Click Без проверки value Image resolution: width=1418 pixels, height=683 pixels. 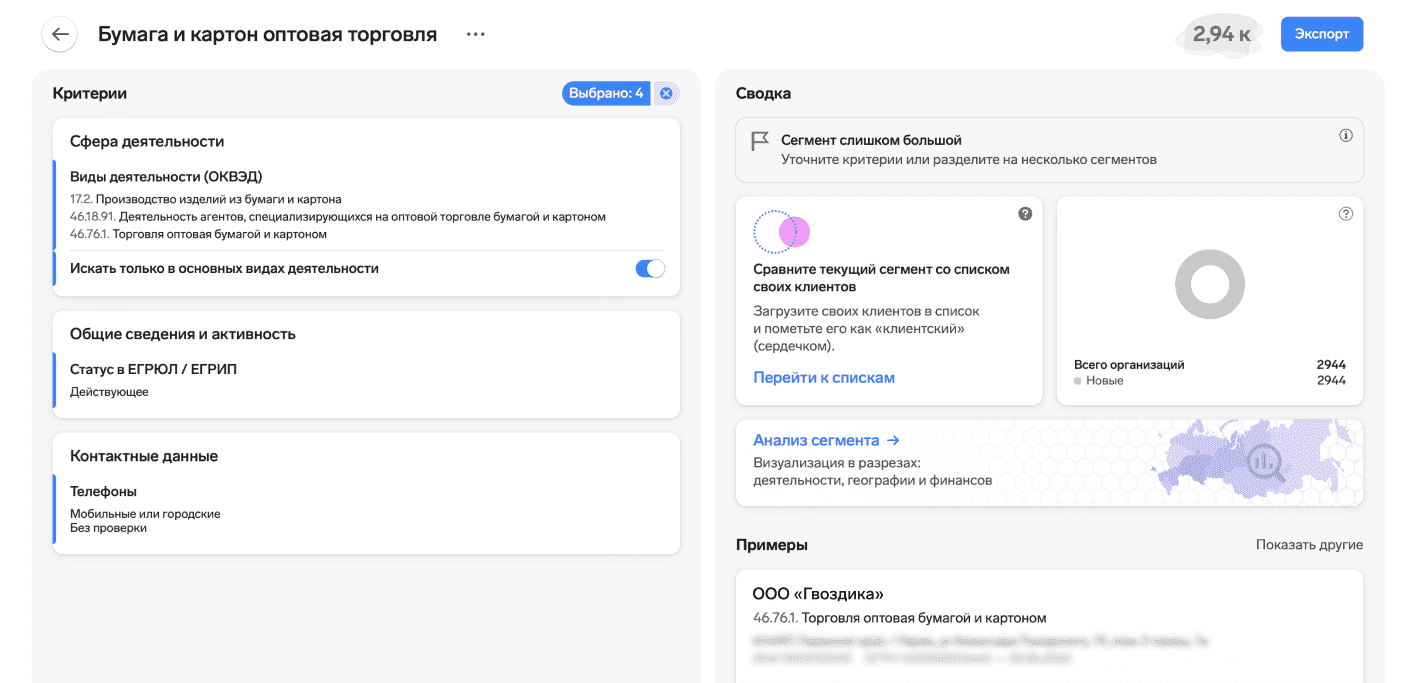click(x=108, y=528)
